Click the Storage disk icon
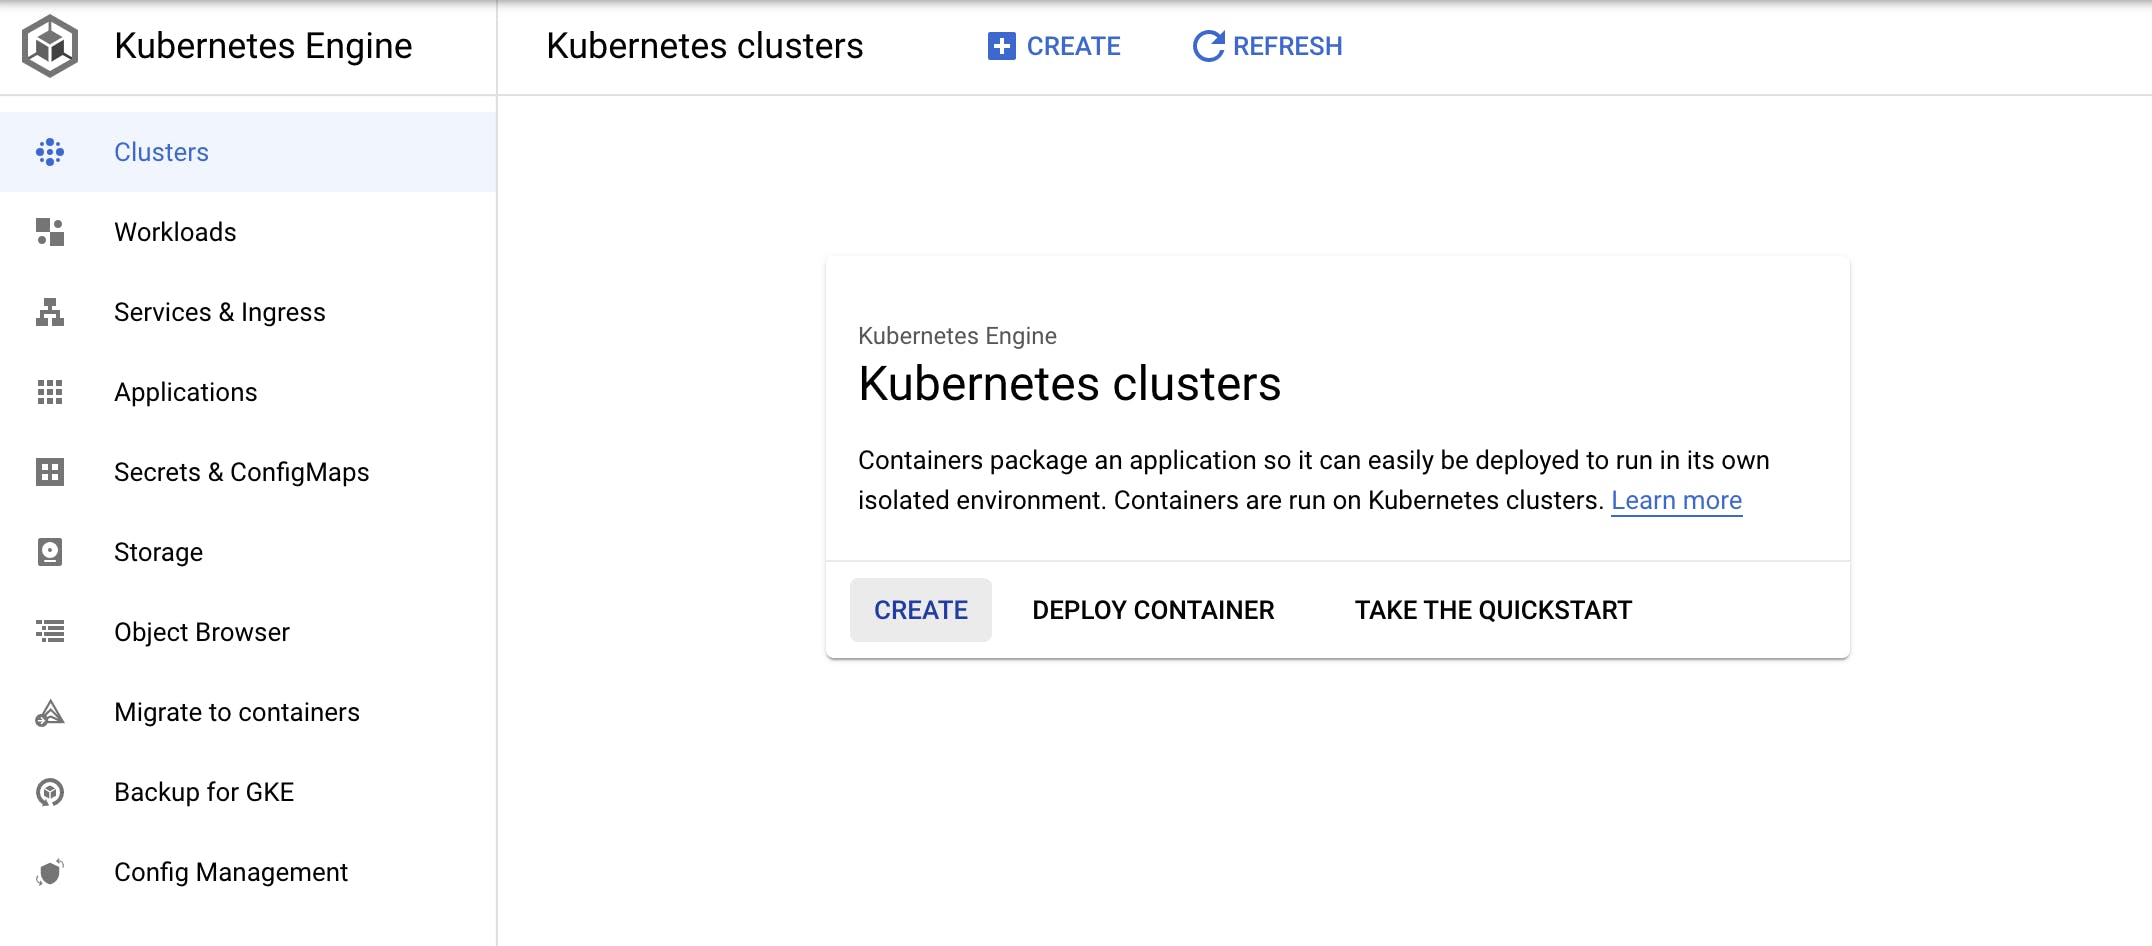 (x=50, y=552)
